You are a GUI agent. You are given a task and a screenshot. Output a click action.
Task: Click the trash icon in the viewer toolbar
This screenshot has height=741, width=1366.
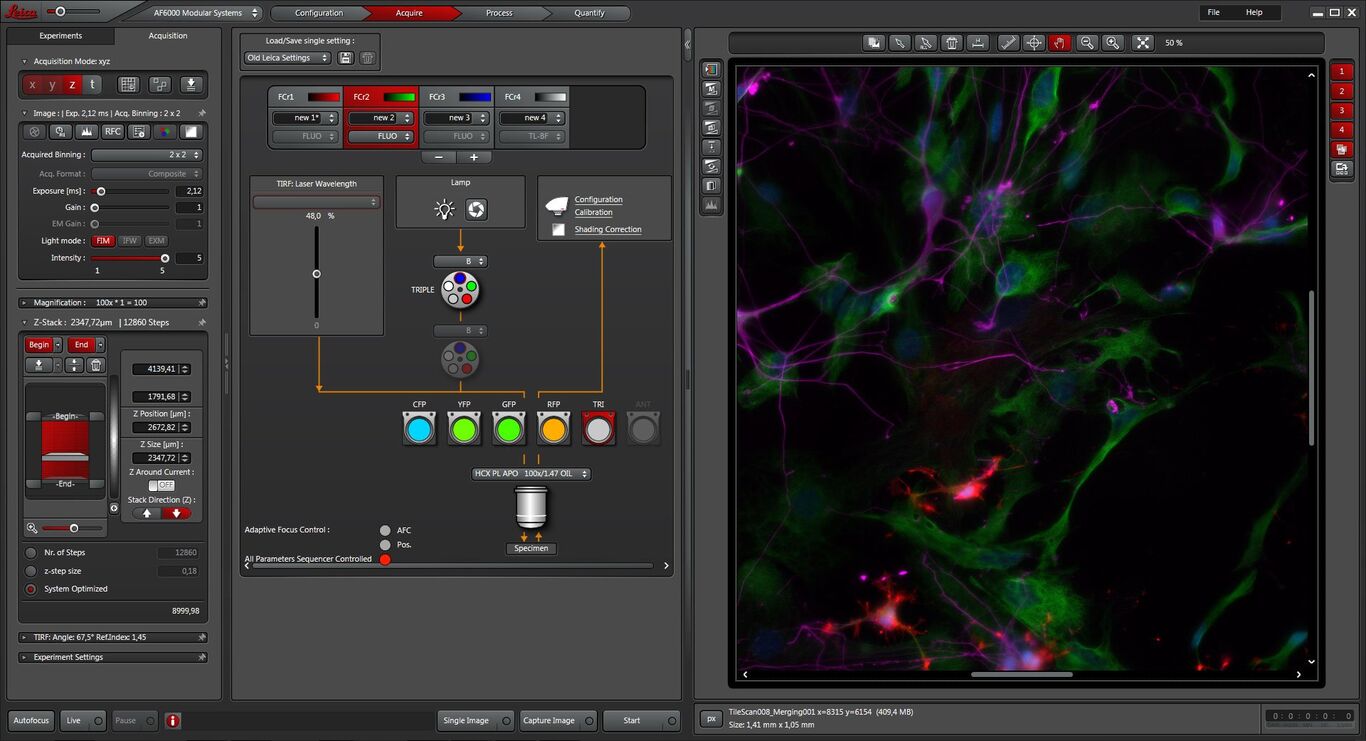click(x=950, y=43)
